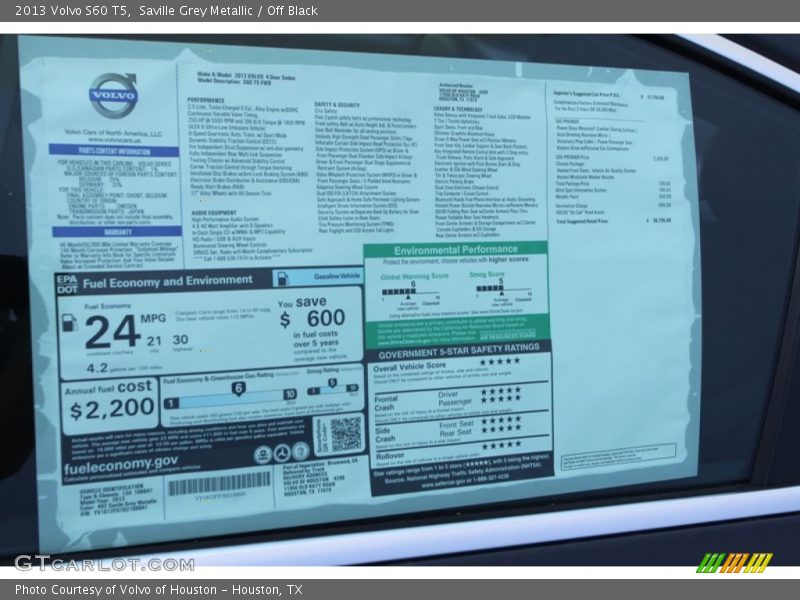800x600 pixels.
Task: Click the gasoline pump icon beside Gasoline Vehicle
Action: click(x=282, y=279)
